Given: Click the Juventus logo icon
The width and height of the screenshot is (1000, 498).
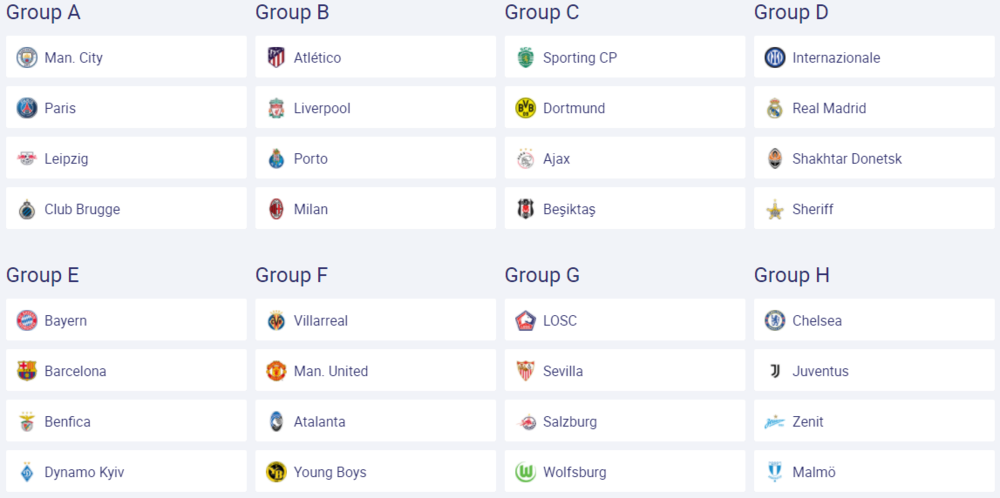Looking at the screenshot, I should [775, 371].
